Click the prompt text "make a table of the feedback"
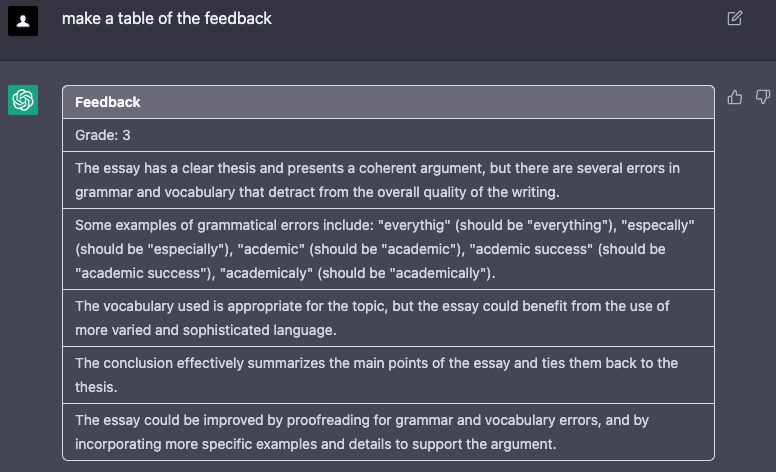776x472 pixels. (x=167, y=18)
